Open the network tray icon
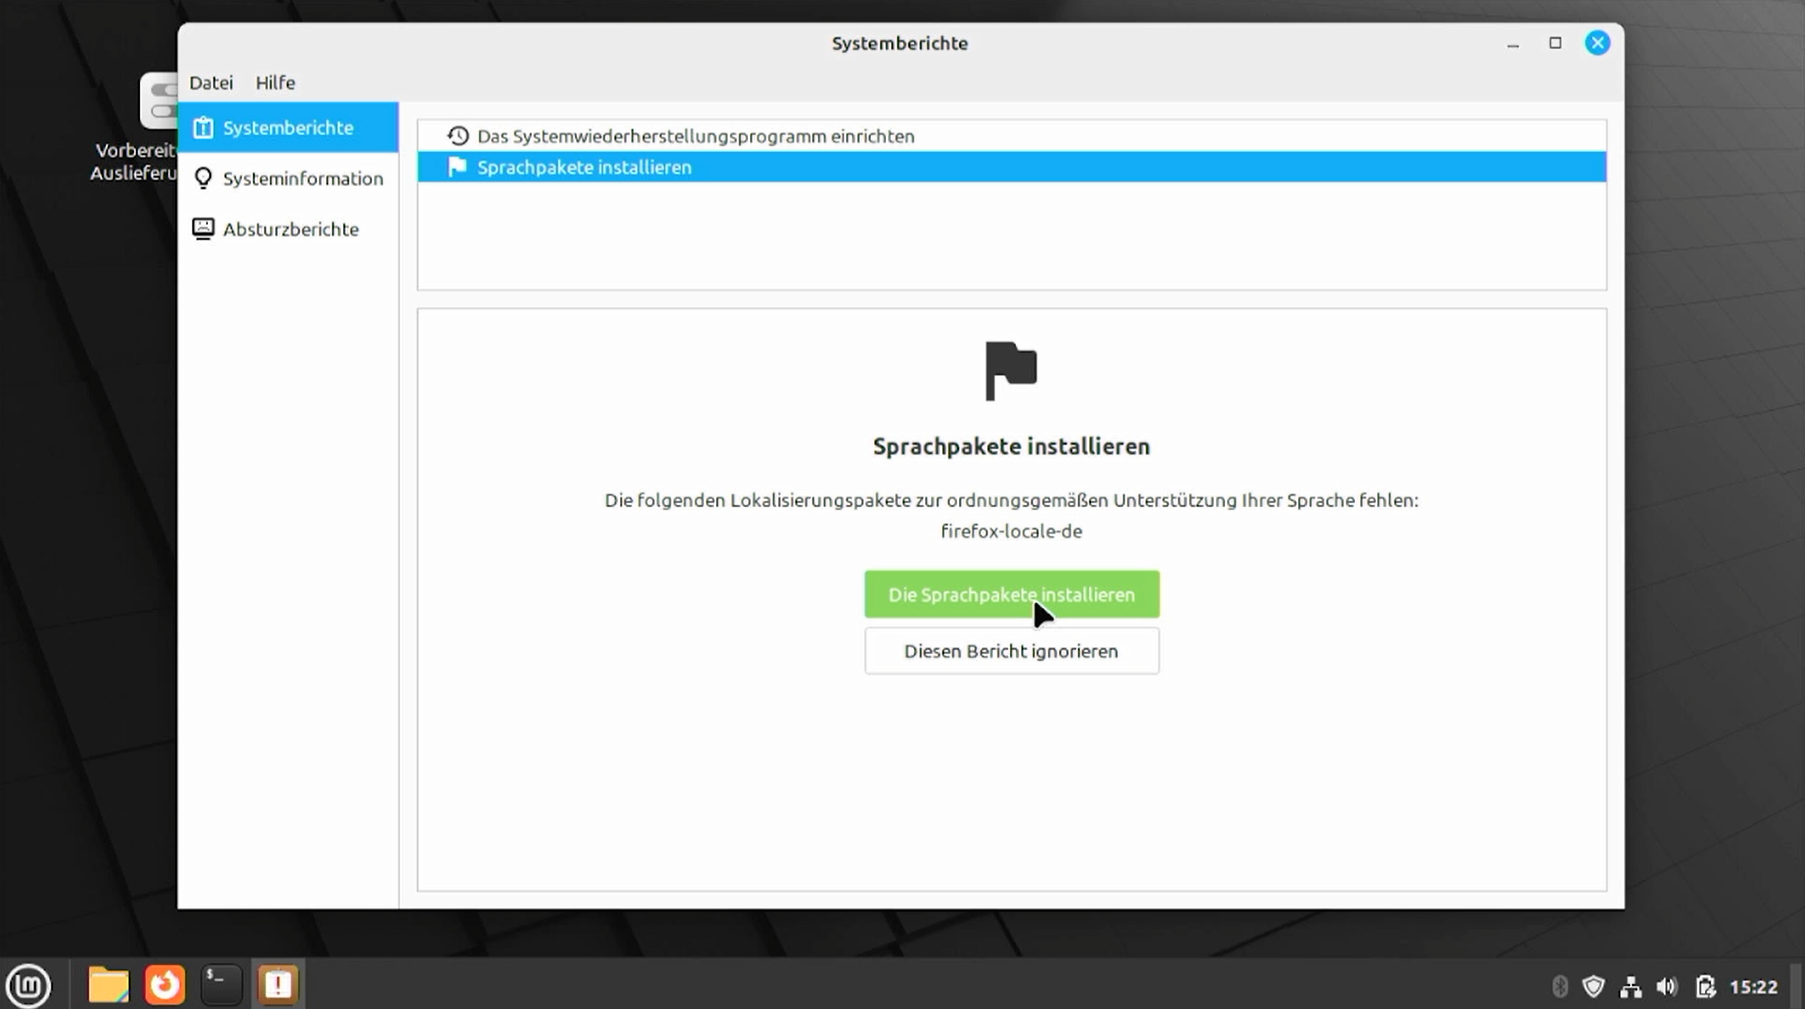This screenshot has width=1805, height=1009. coord(1630,987)
